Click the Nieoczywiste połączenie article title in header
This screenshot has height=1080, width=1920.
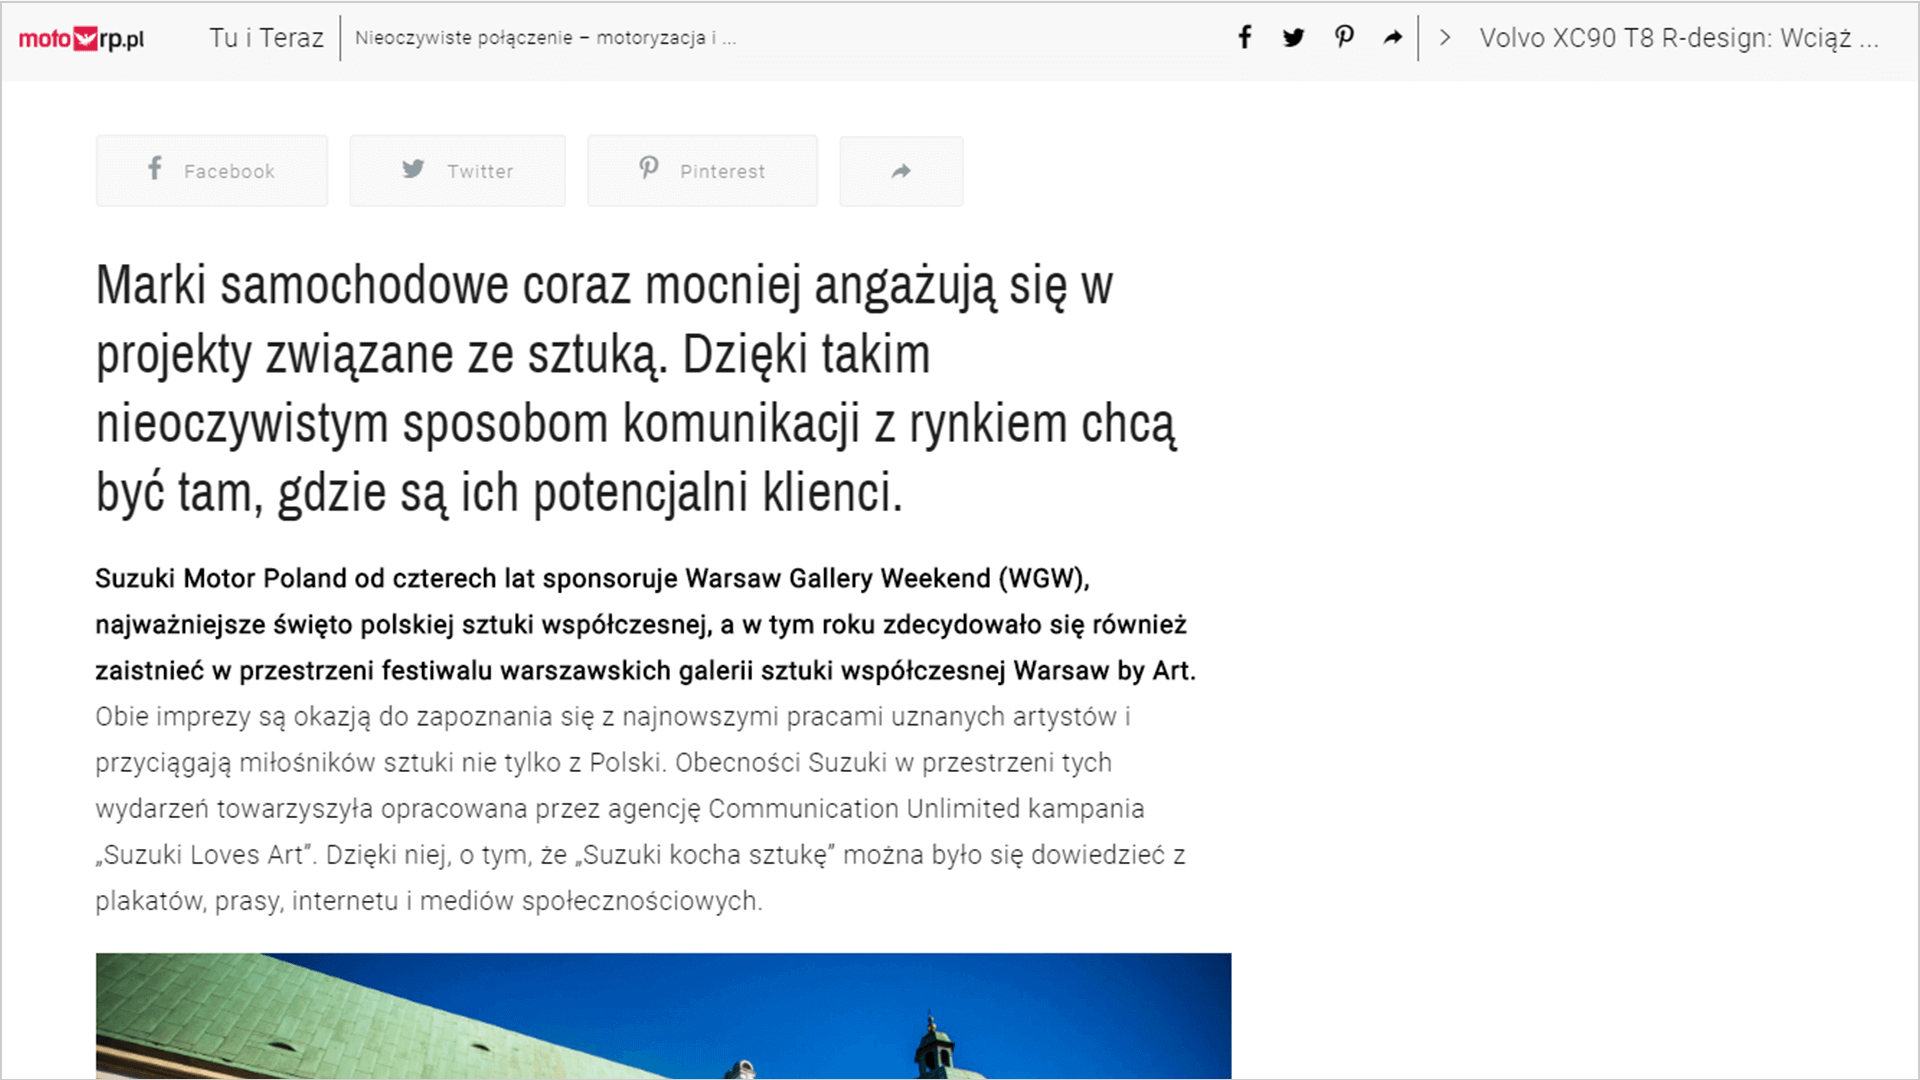(x=545, y=38)
